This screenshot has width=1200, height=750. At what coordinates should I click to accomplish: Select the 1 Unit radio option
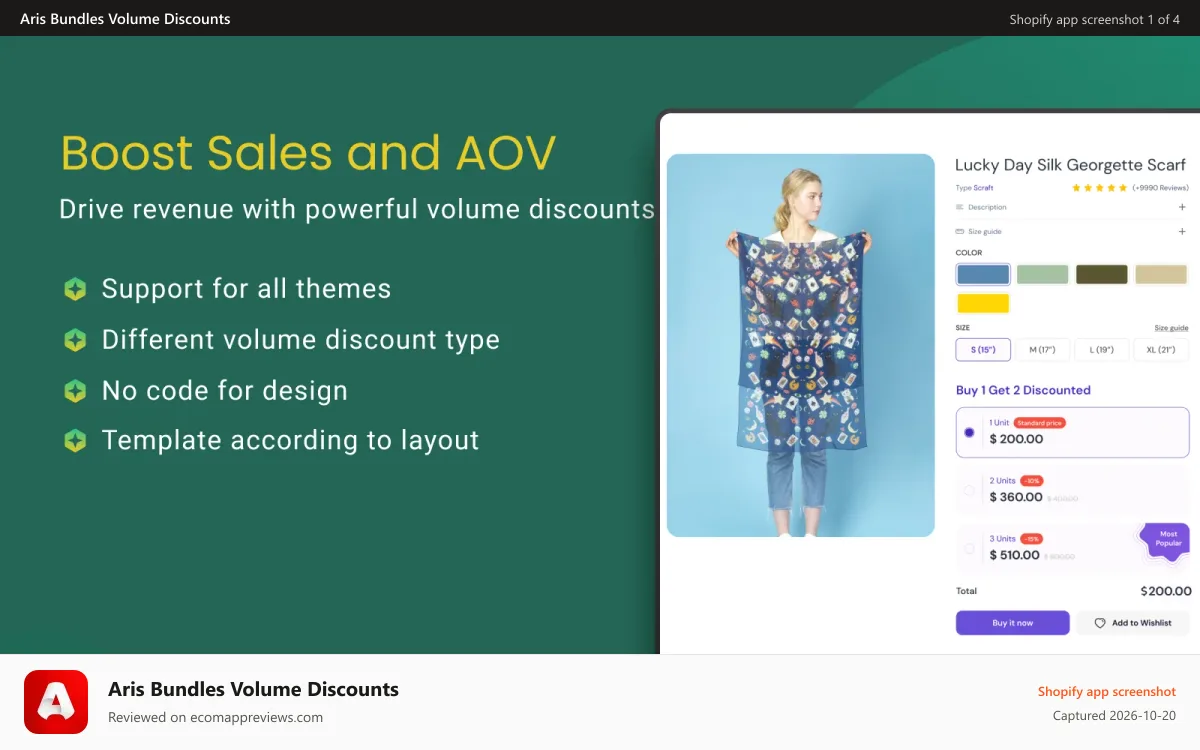[969, 432]
